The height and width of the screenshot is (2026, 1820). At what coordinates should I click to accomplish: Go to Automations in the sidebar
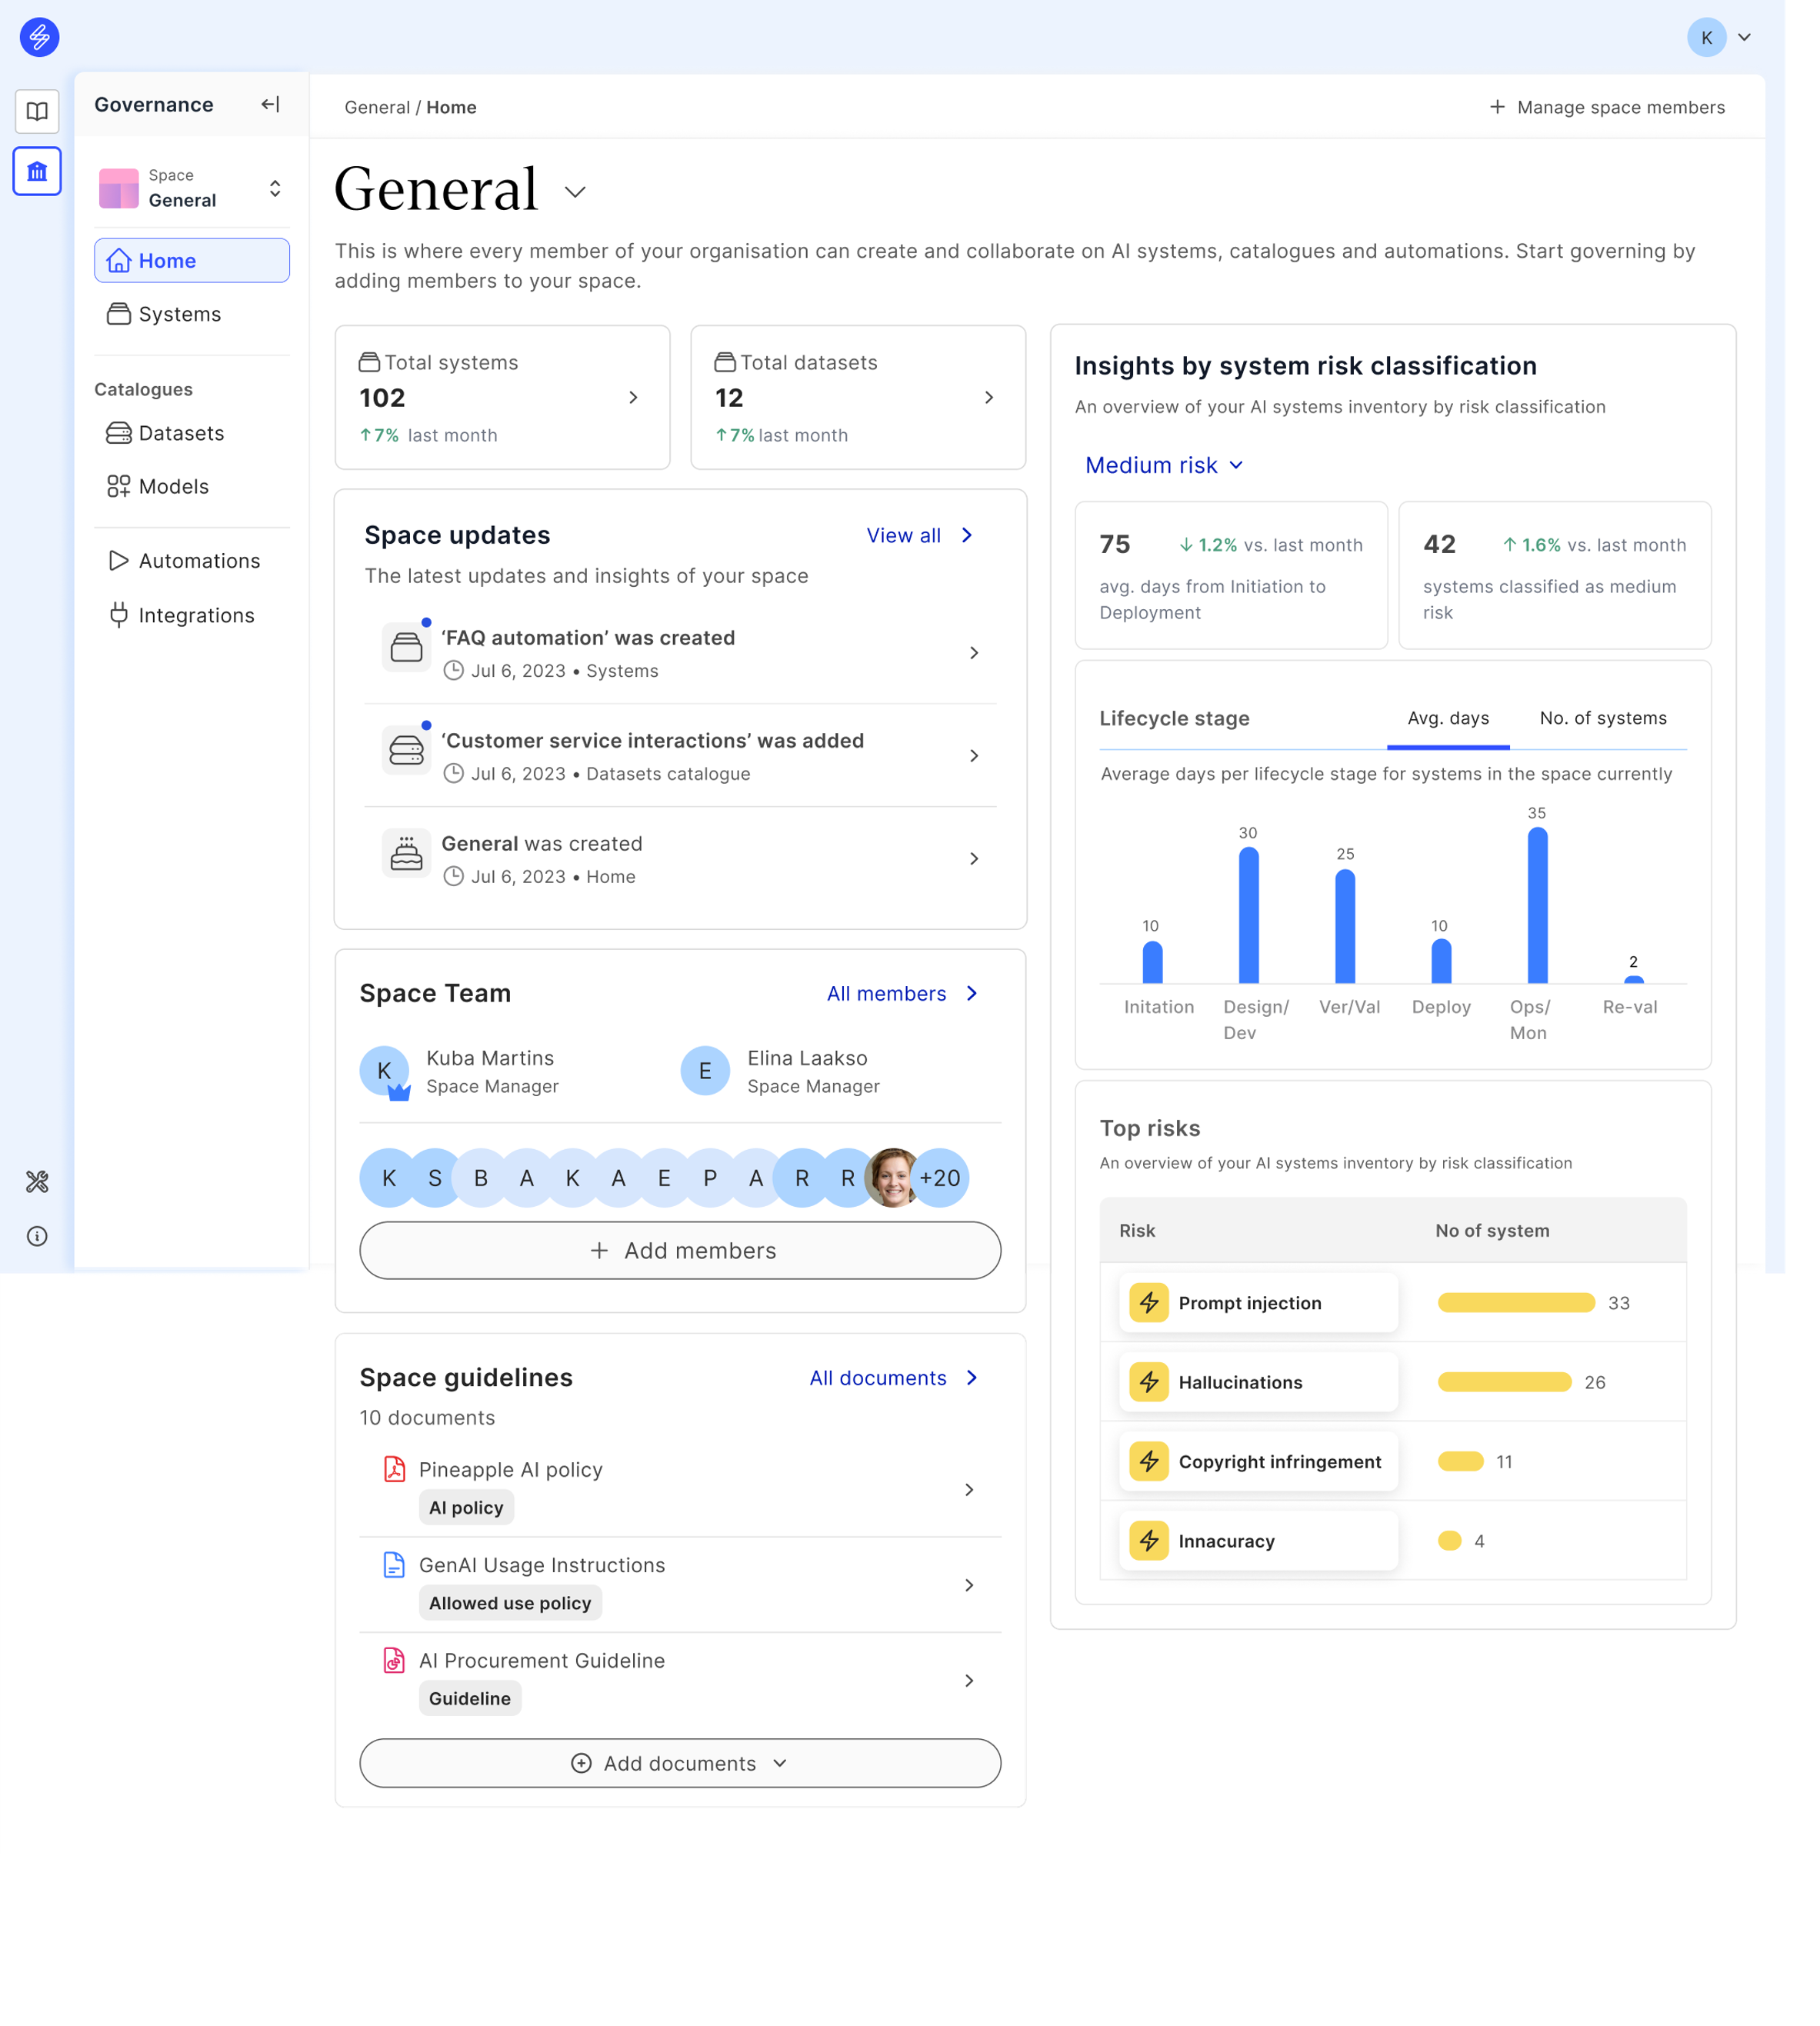coord(199,561)
